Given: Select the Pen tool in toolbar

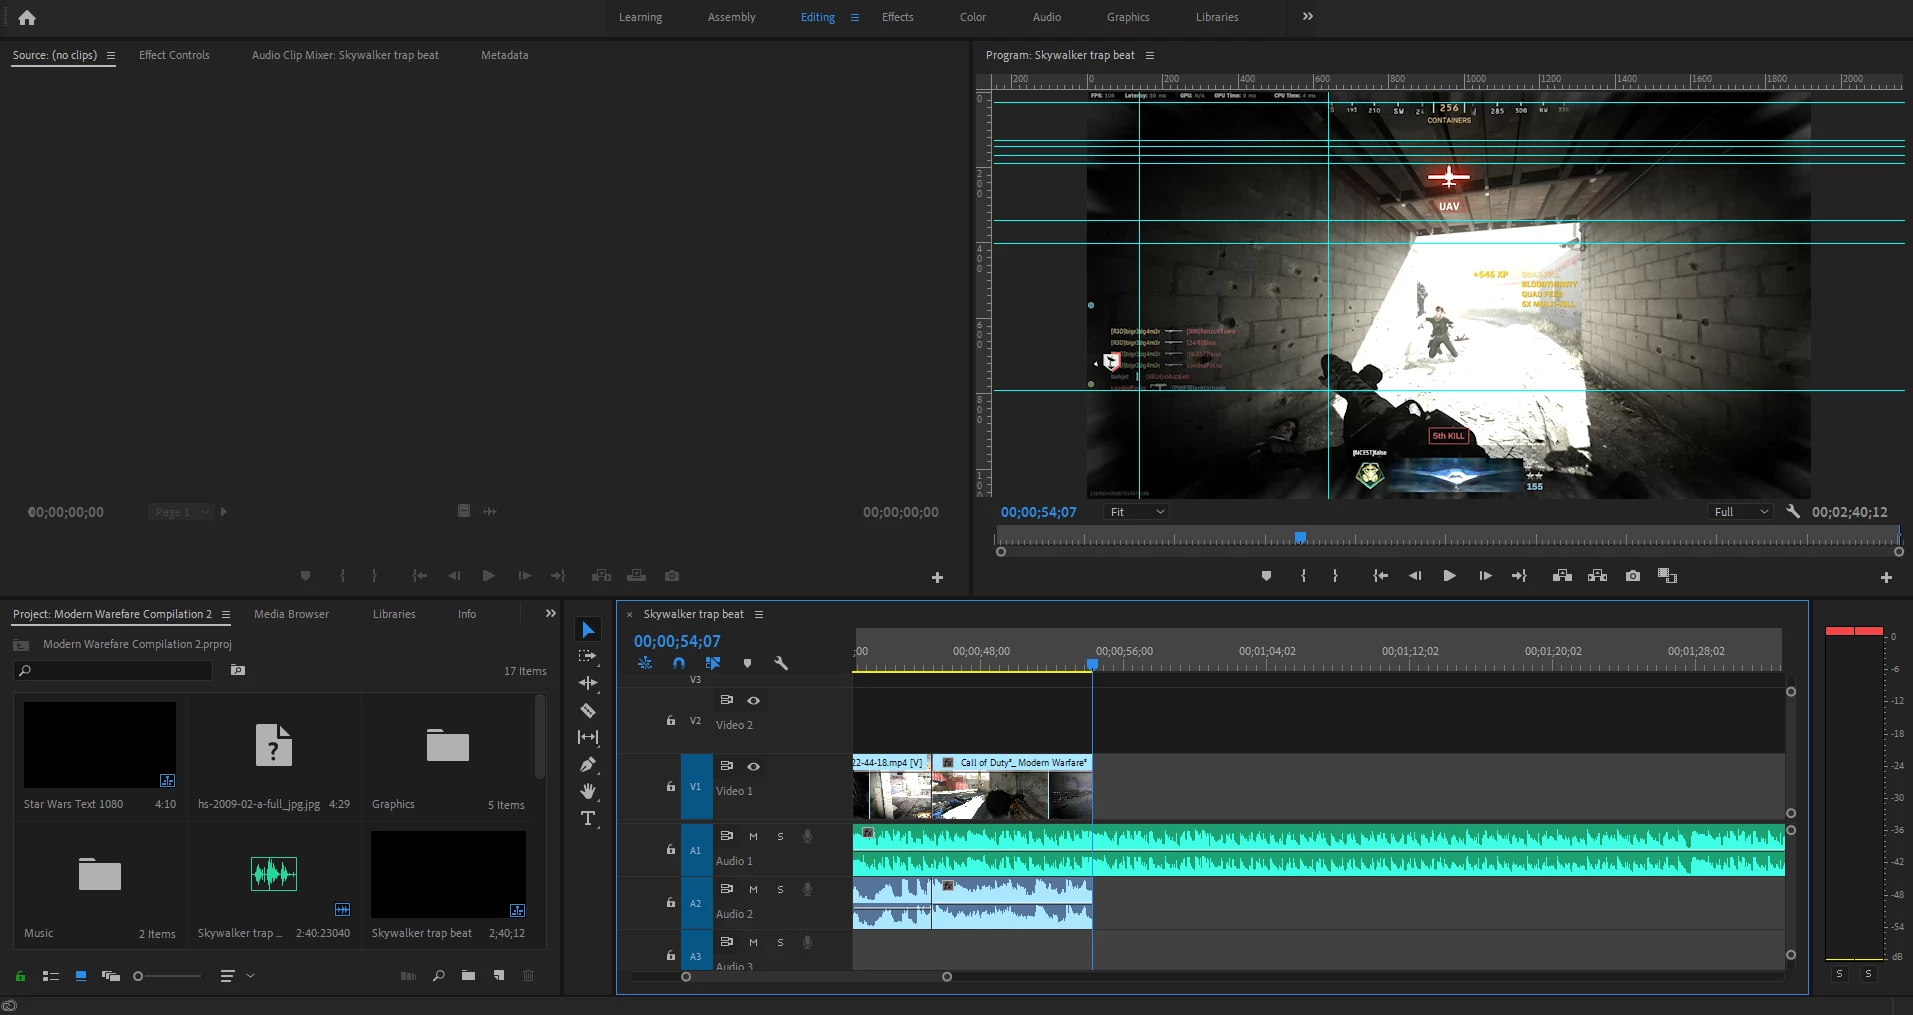Looking at the screenshot, I should [x=588, y=765].
